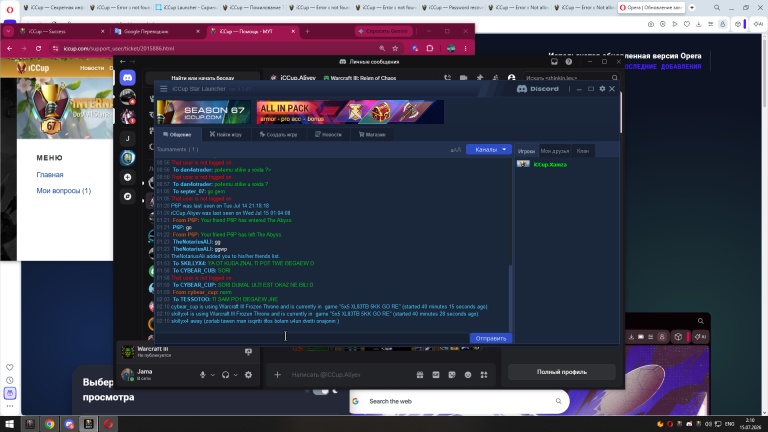Bookmark the page with the Chrome star icon
768x432 pixels.
[395, 48]
